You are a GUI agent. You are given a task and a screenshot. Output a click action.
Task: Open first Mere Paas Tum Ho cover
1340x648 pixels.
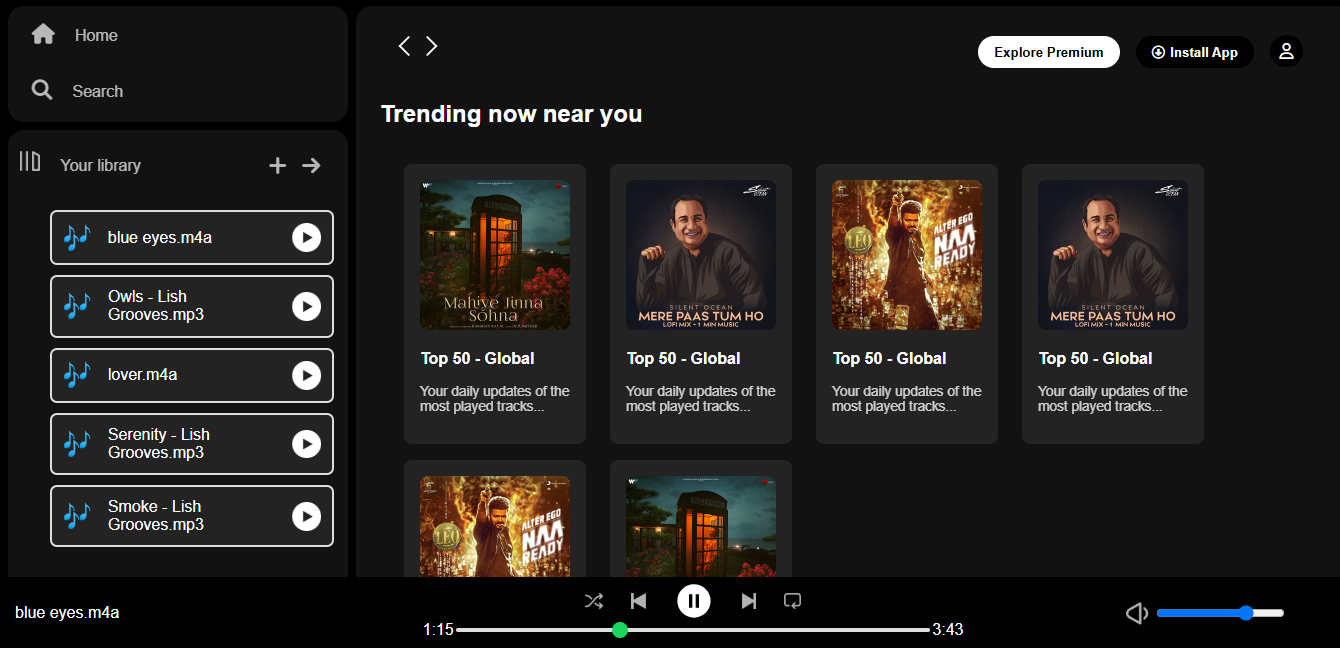click(x=701, y=255)
